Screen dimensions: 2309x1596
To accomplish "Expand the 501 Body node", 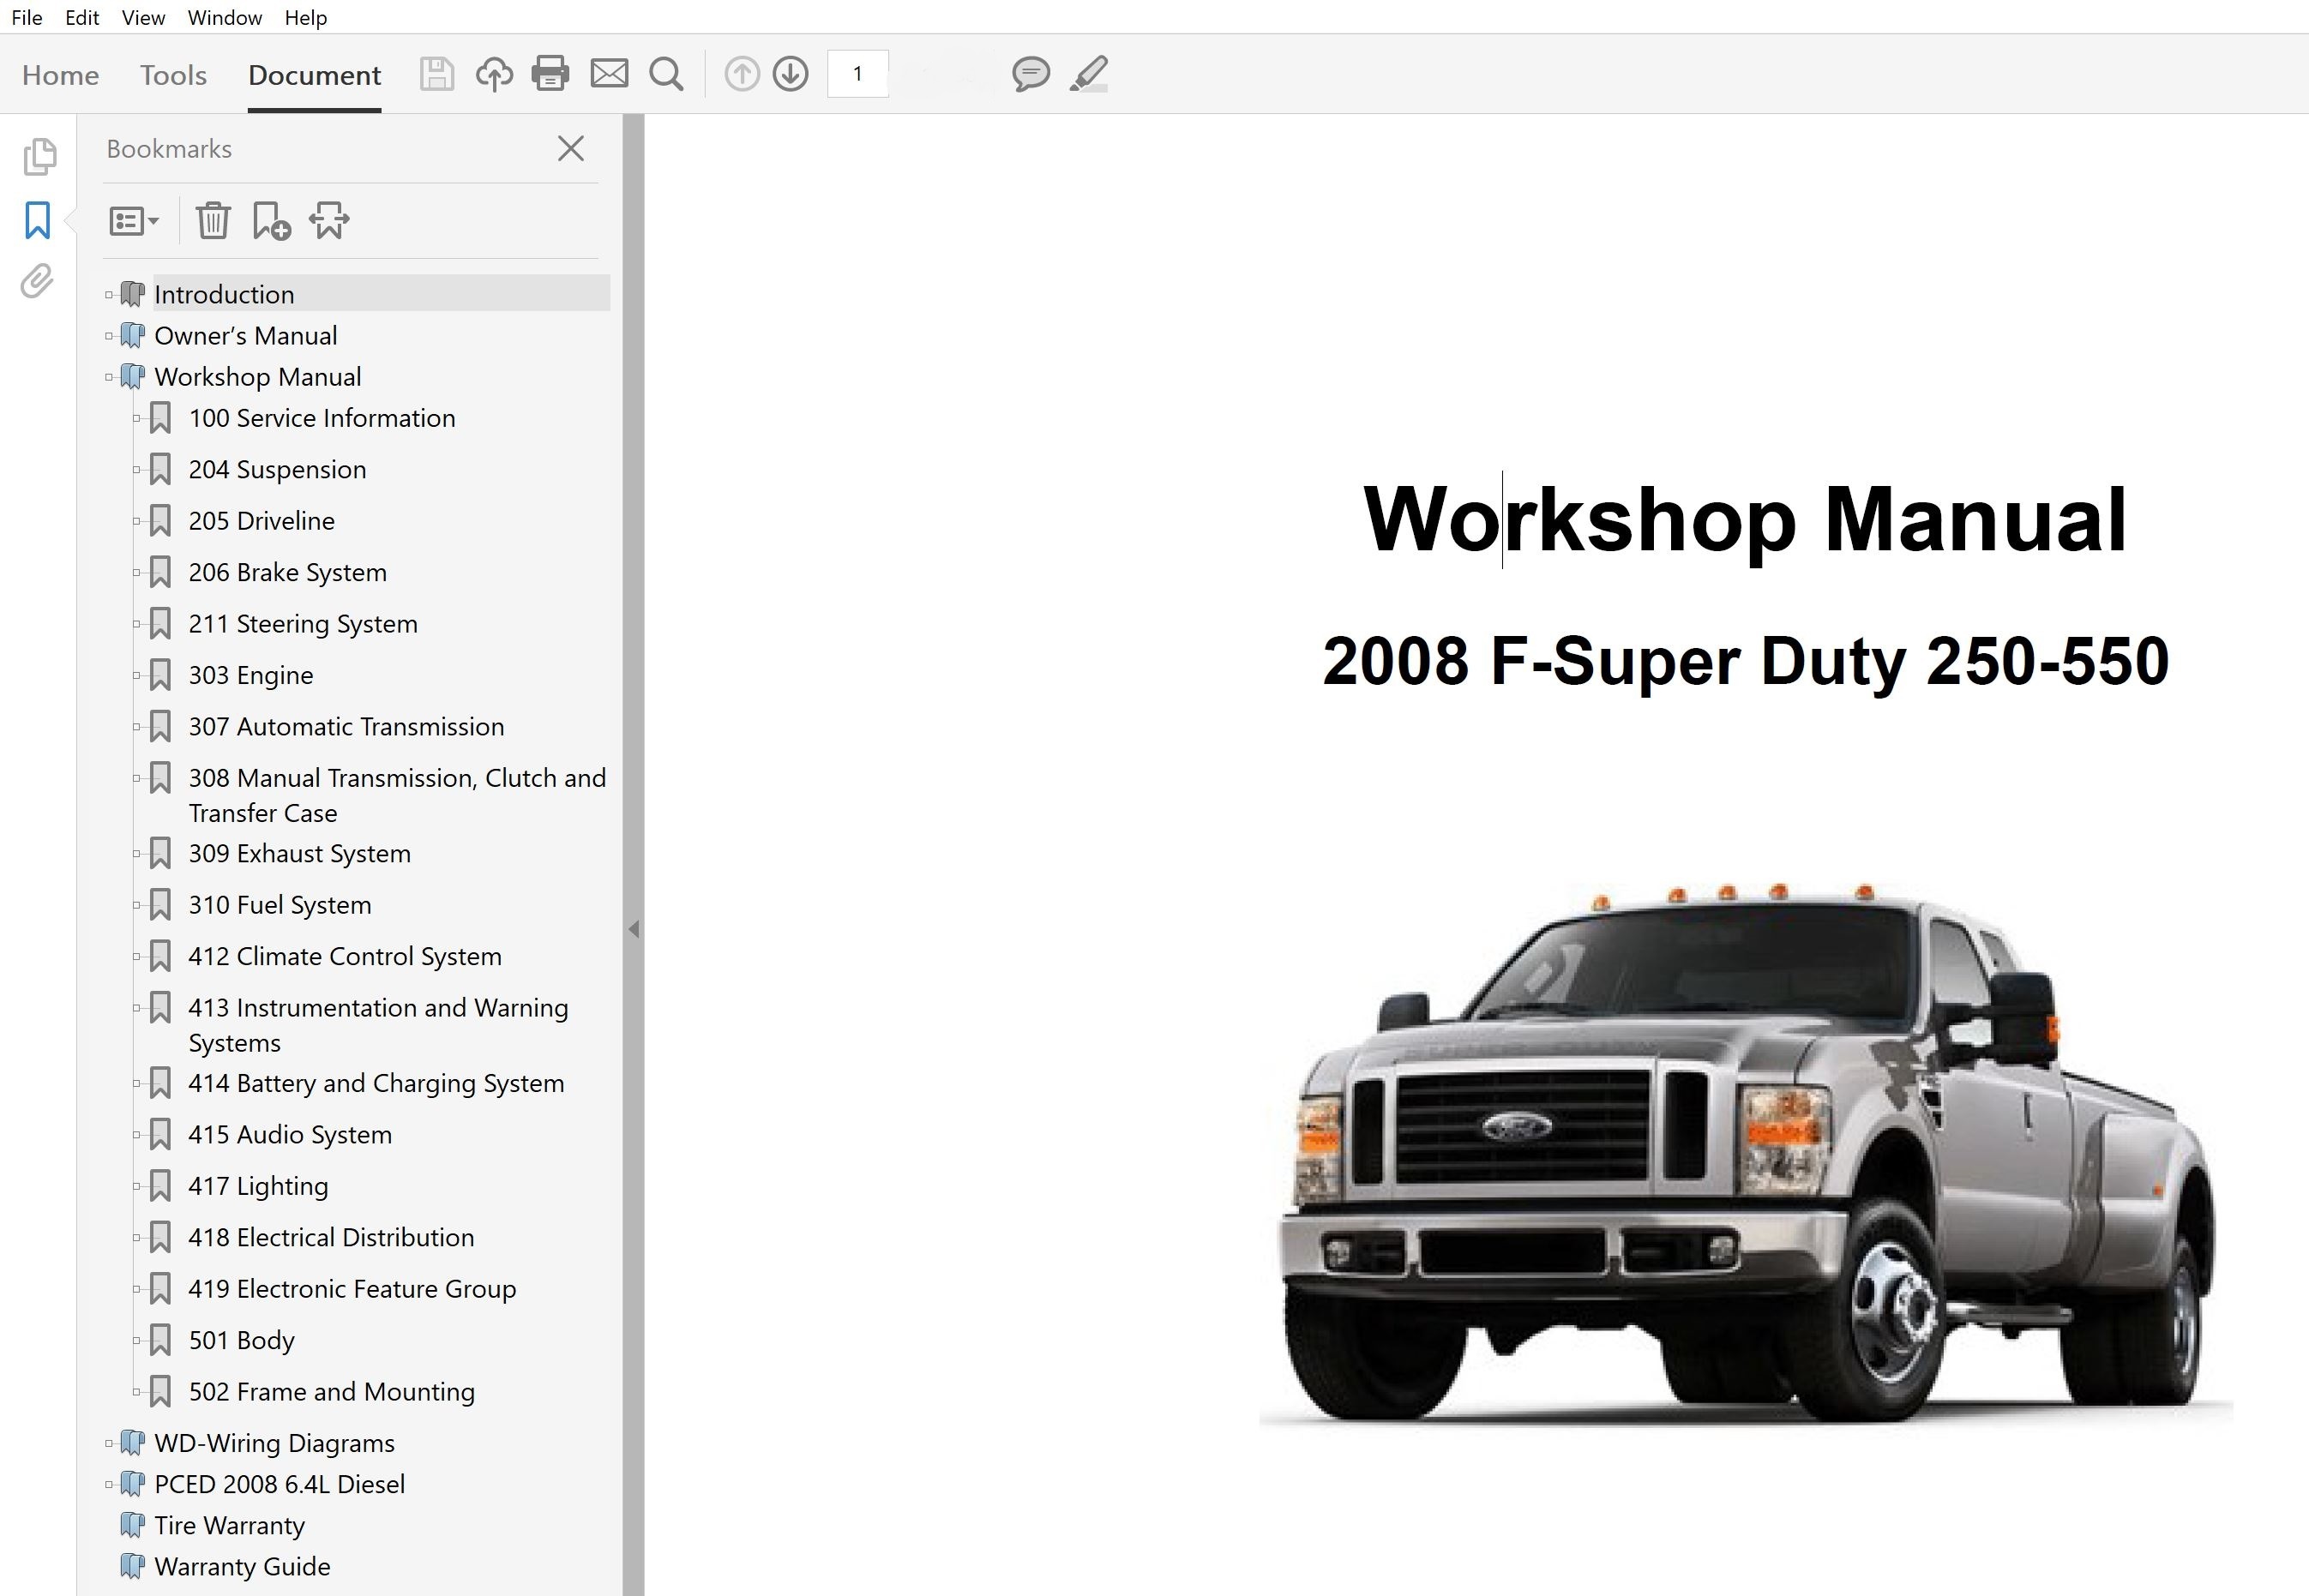I will (x=137, y=1341).
